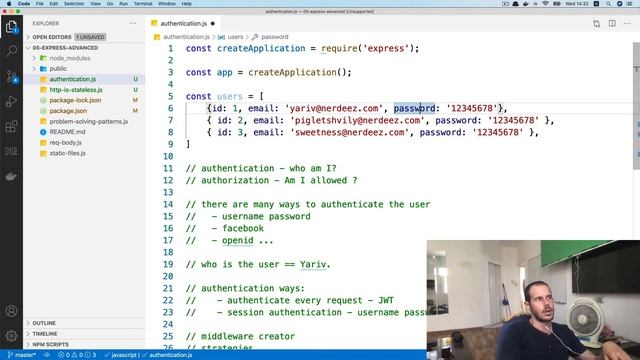Open macOS Control Center icon
The width and height of the screenshot is (640, 360).
[629, 4]
